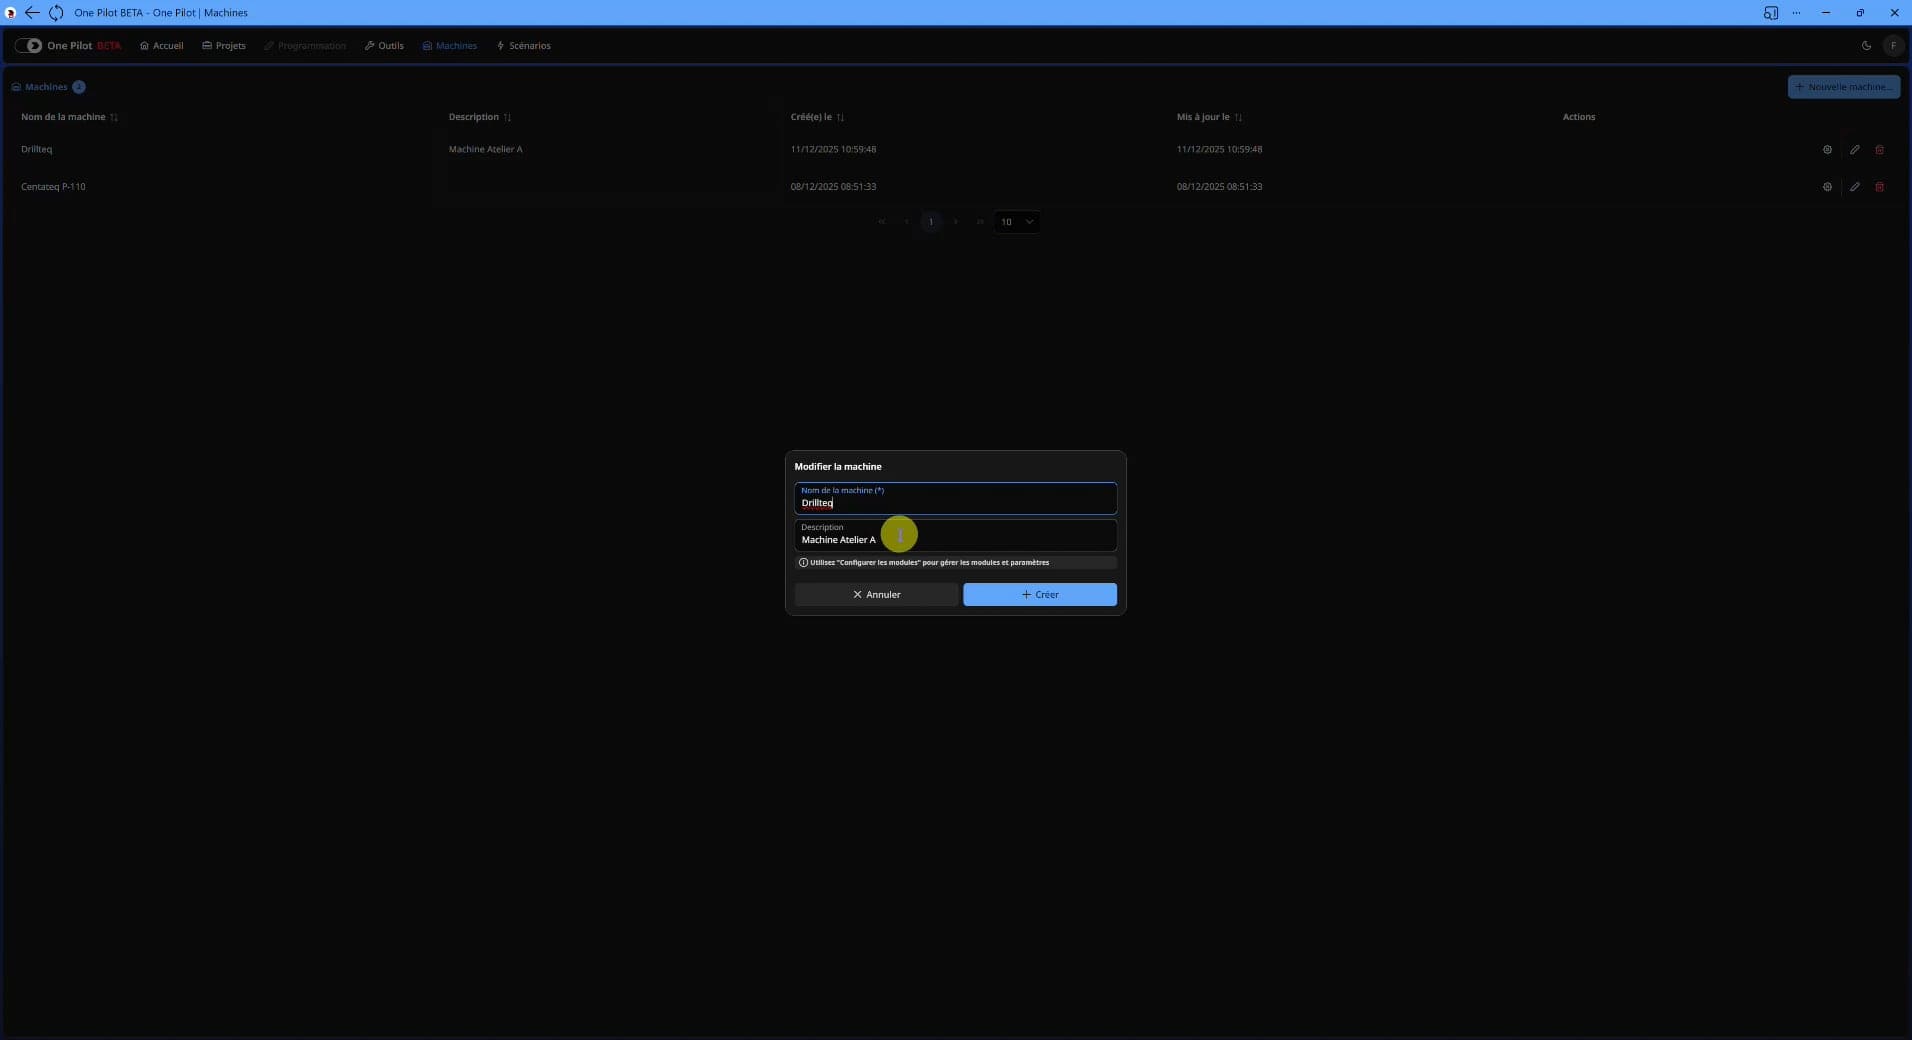Toggle dark mode with the moon icon
Viewport: 1912px width, 1040px height.
click(x=1866, y=46)
